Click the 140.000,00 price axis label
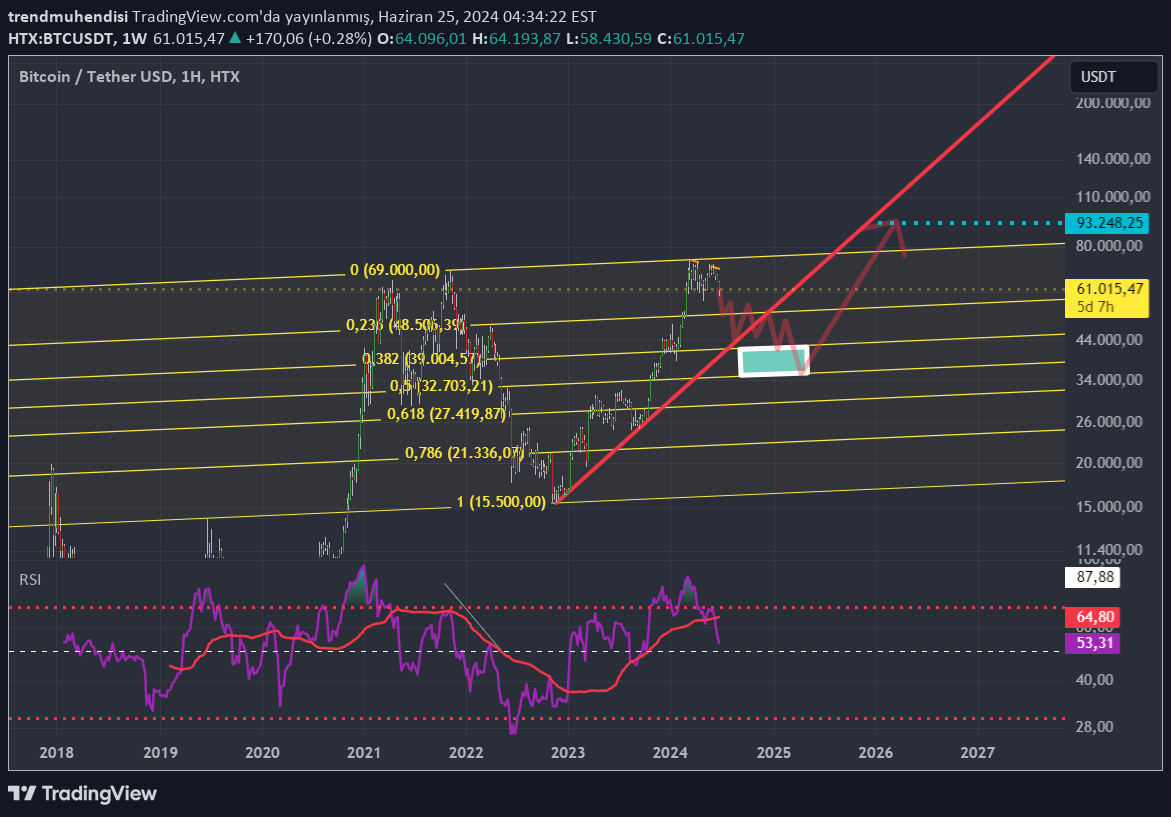This screenshot has height=817, width=1171. [x=1113, y=158]
